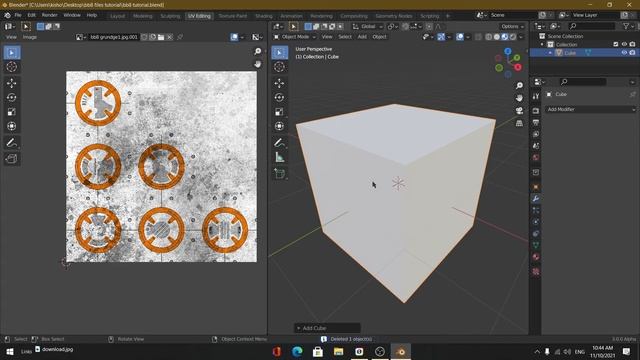
Task: Select the 3D viewport Scale tool
Action: (x=280, y=112)
